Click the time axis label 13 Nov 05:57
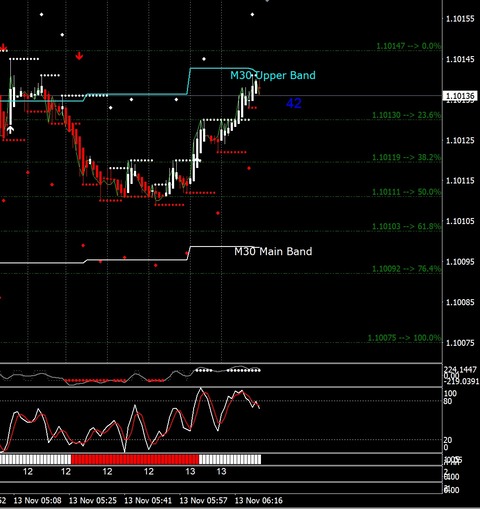 pos(203,501)
